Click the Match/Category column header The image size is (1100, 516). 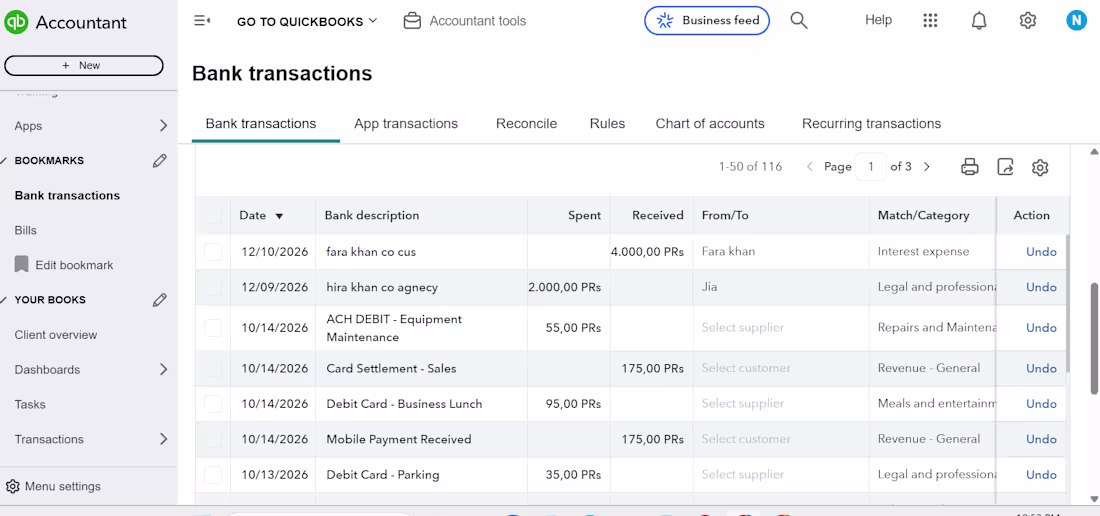click(x=923, y=215)
